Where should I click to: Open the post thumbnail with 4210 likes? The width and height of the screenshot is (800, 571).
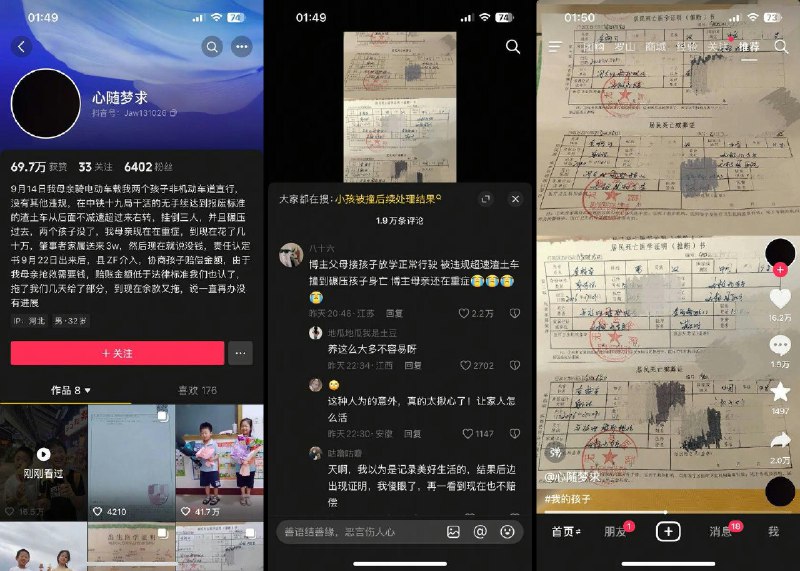(132, 462)
